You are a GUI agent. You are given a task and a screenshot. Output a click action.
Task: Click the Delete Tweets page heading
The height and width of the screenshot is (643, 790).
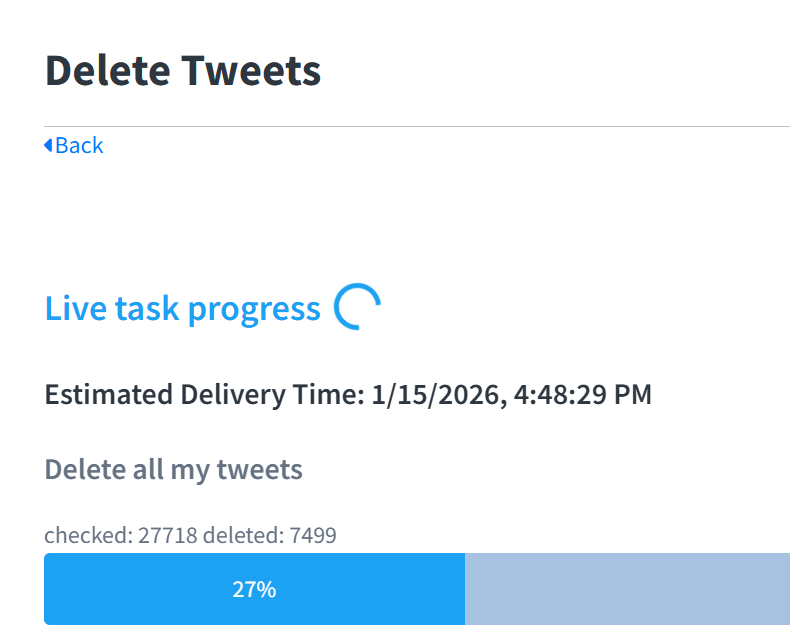183,71
